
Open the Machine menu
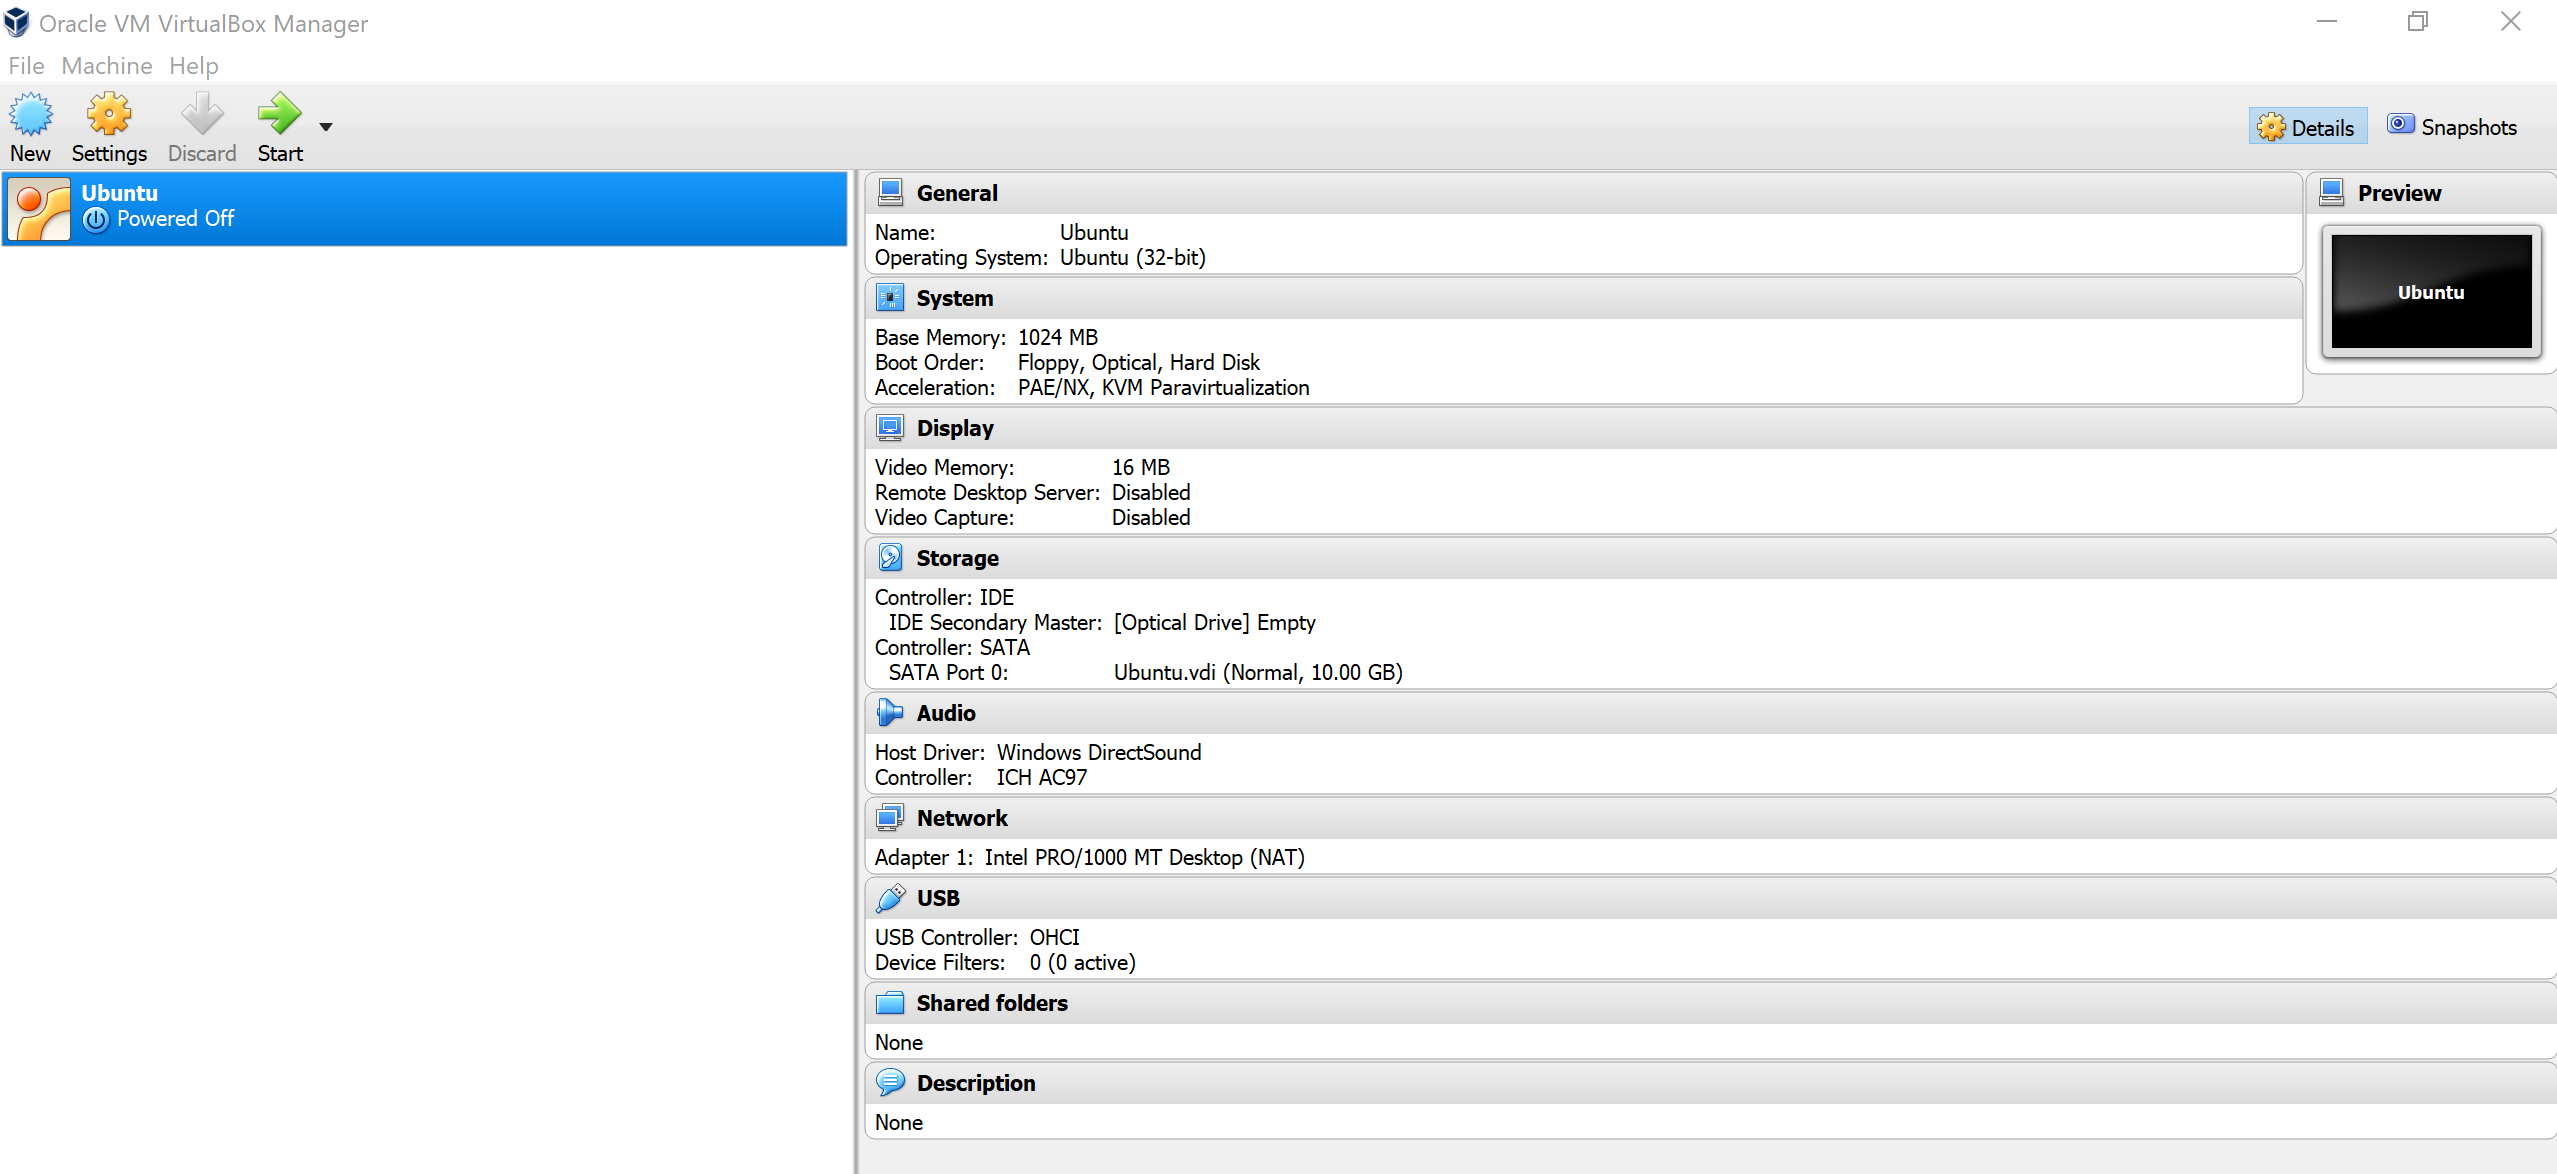point(107,66)
